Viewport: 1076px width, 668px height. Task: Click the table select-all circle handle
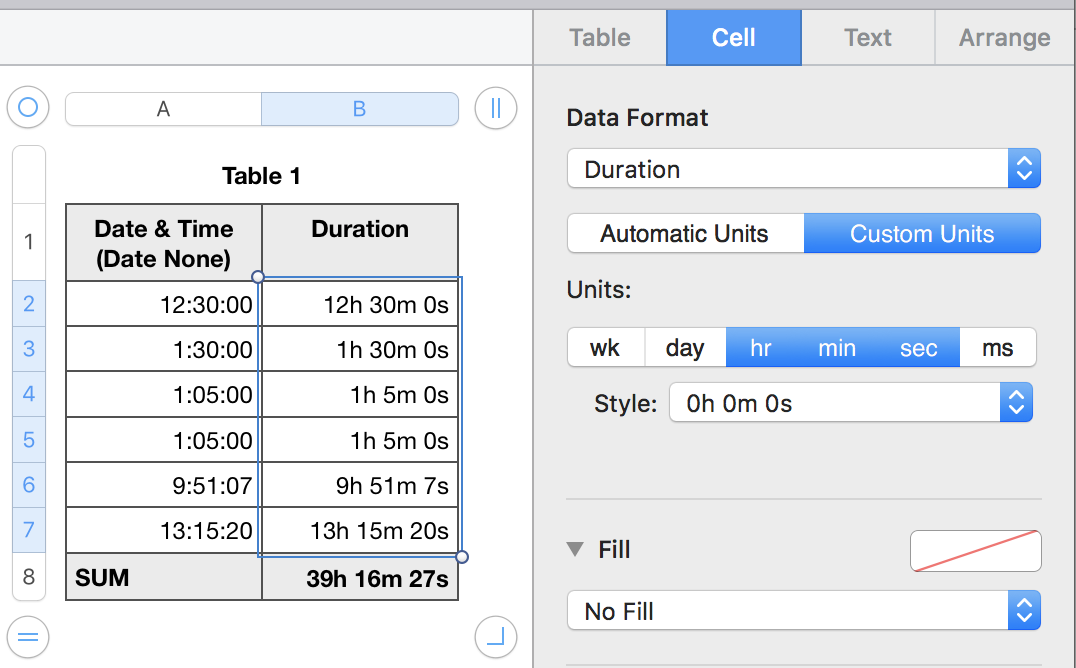[28, 107]
